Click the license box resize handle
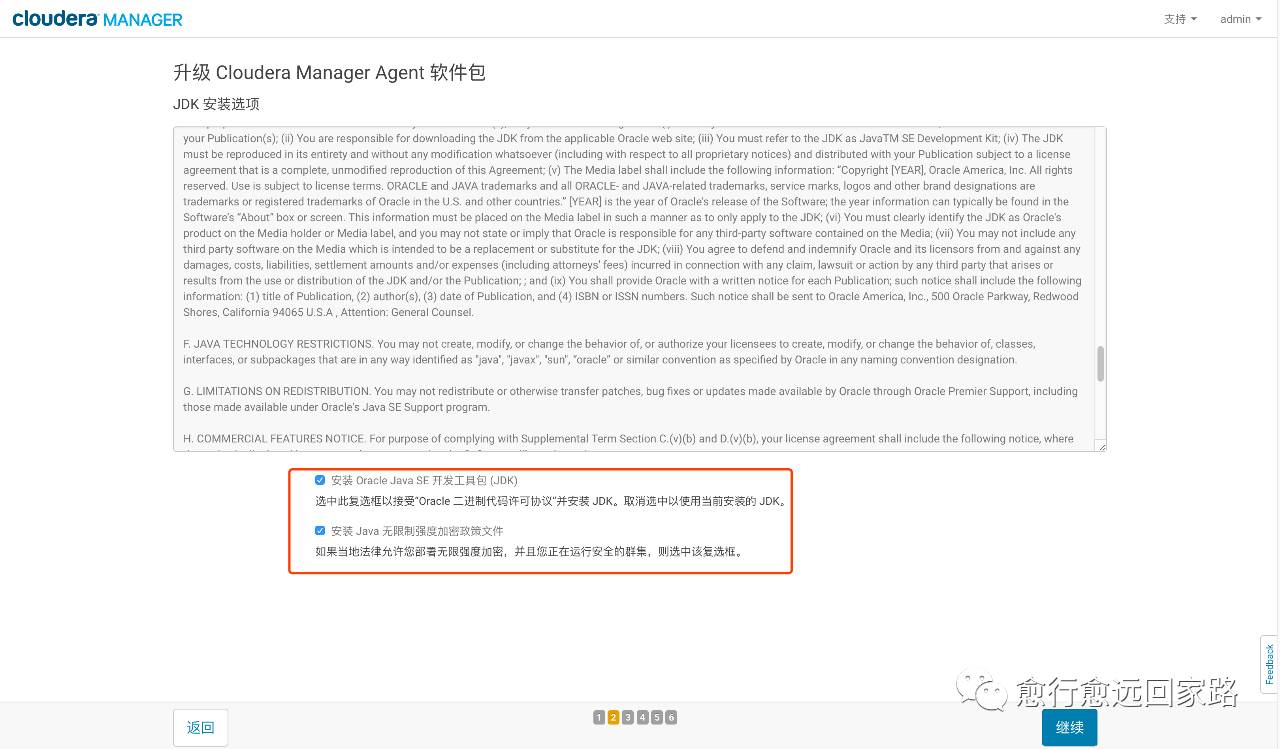 tap(1101, 446)
